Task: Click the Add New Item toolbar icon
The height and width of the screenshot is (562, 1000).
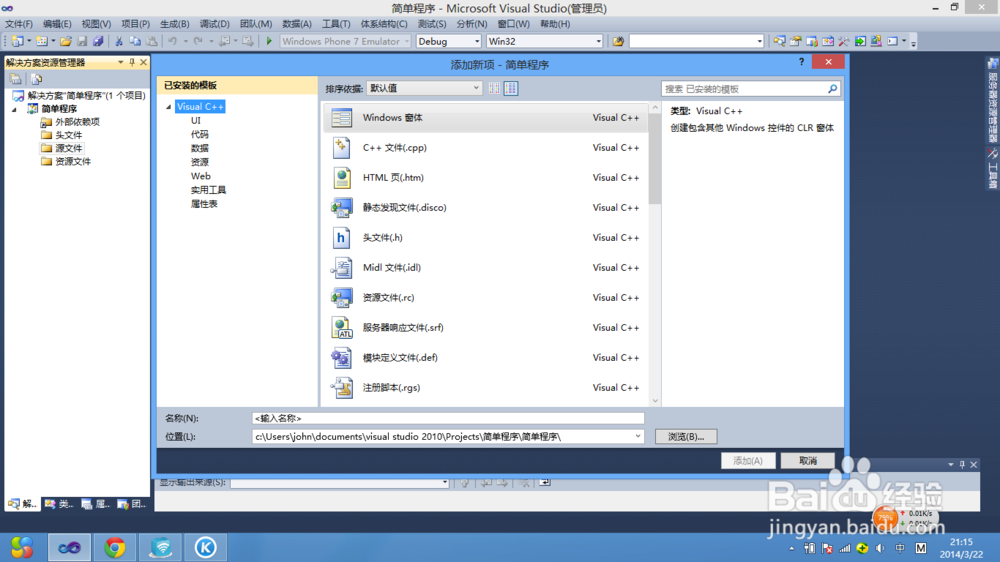Action: [x=41, y=41]
